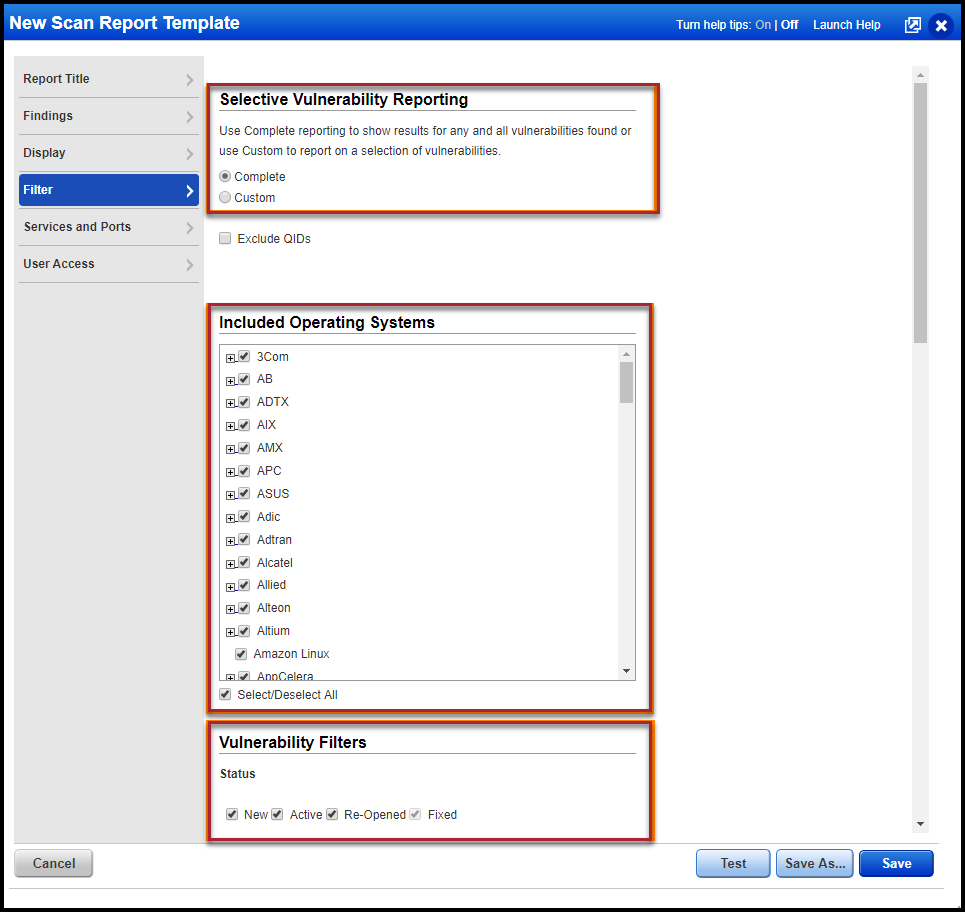Viewport: 965px width, 912px height.
Task: Open the Report Title section
Action: point(108,78)
